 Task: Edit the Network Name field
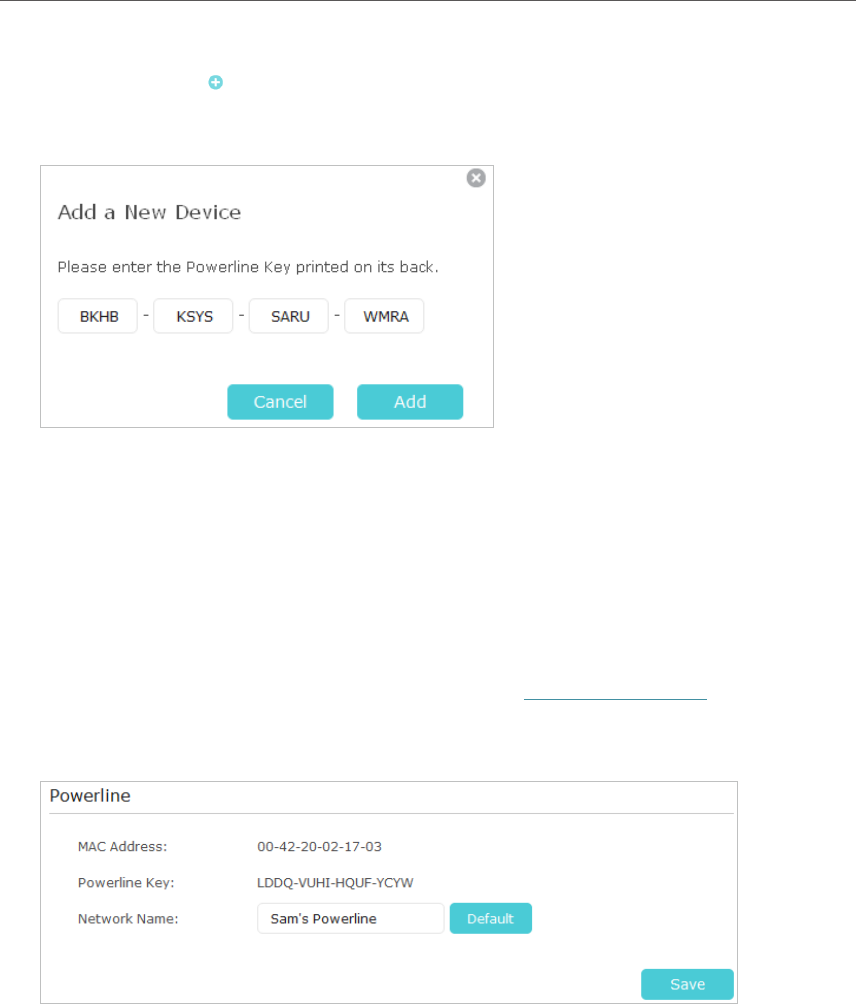(x=350, y=918)
